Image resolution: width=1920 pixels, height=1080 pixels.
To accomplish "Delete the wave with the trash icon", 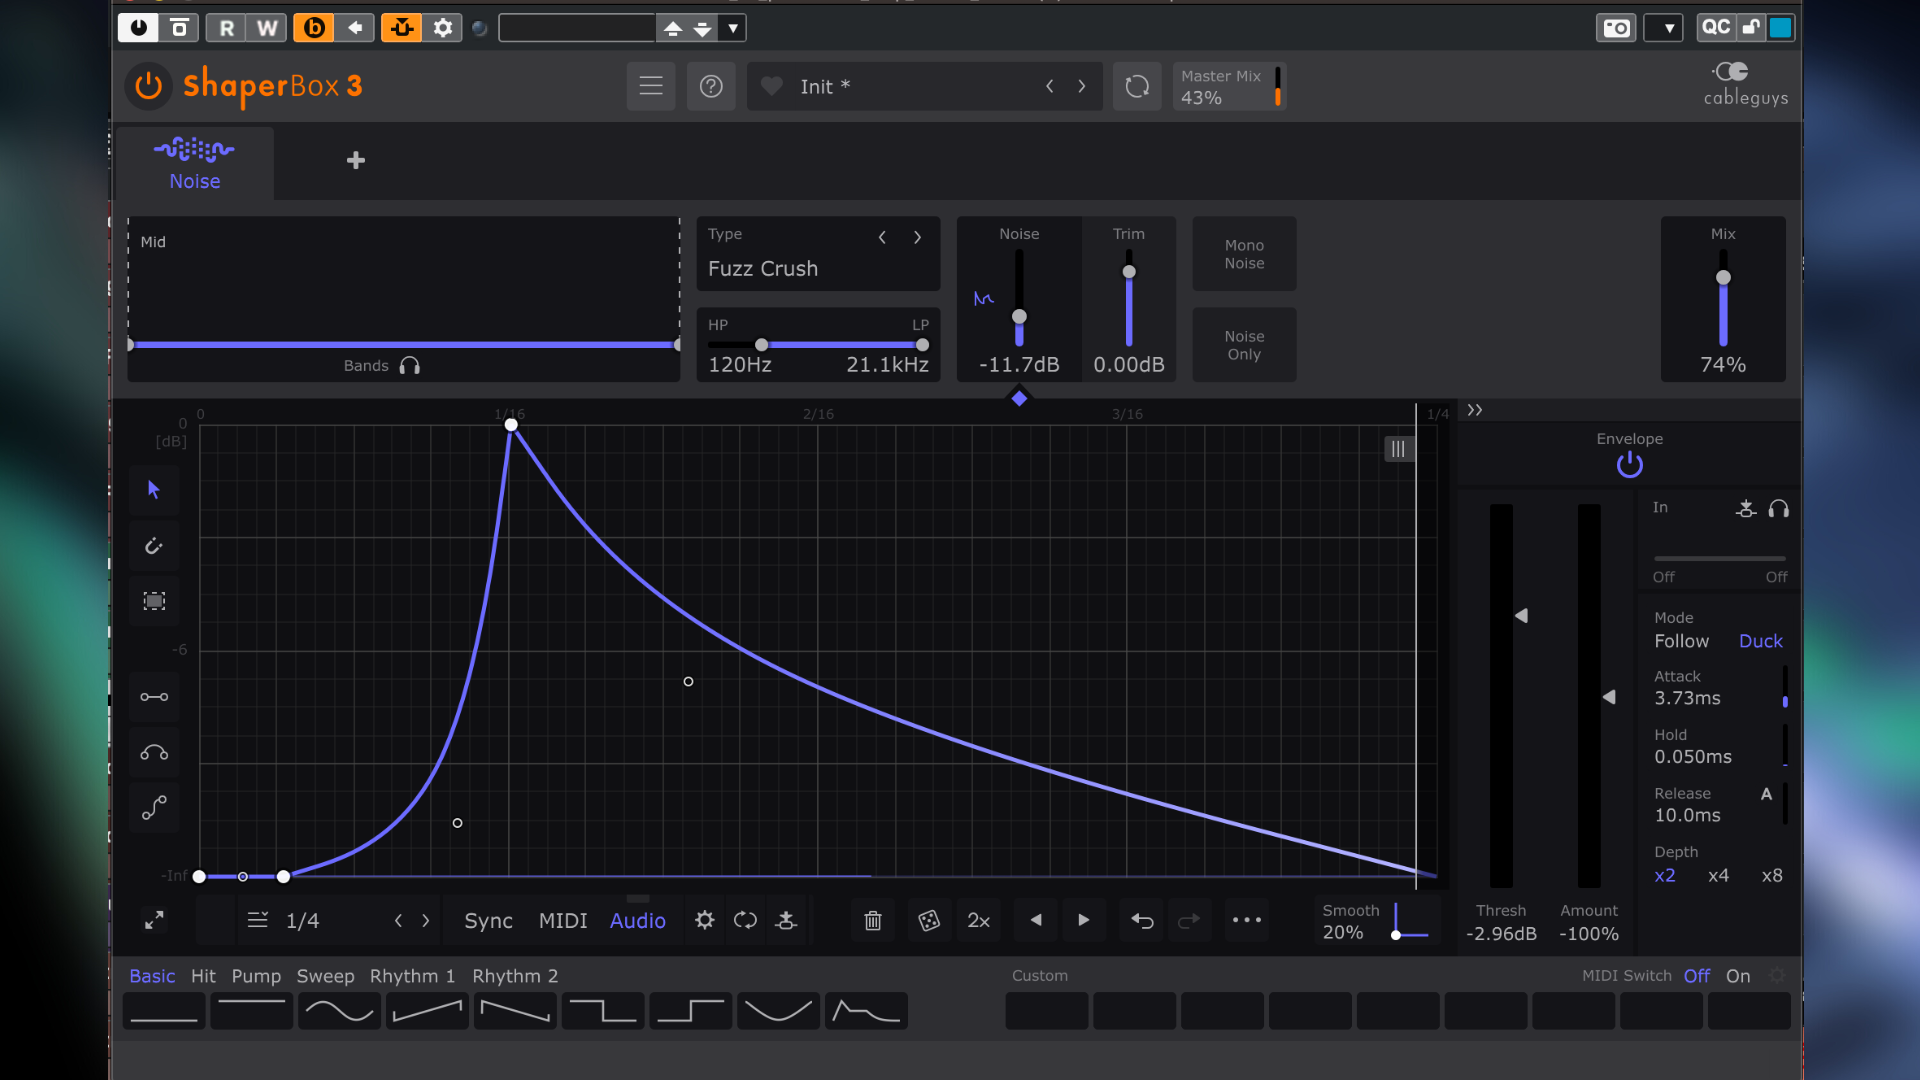I will point(873,921).
